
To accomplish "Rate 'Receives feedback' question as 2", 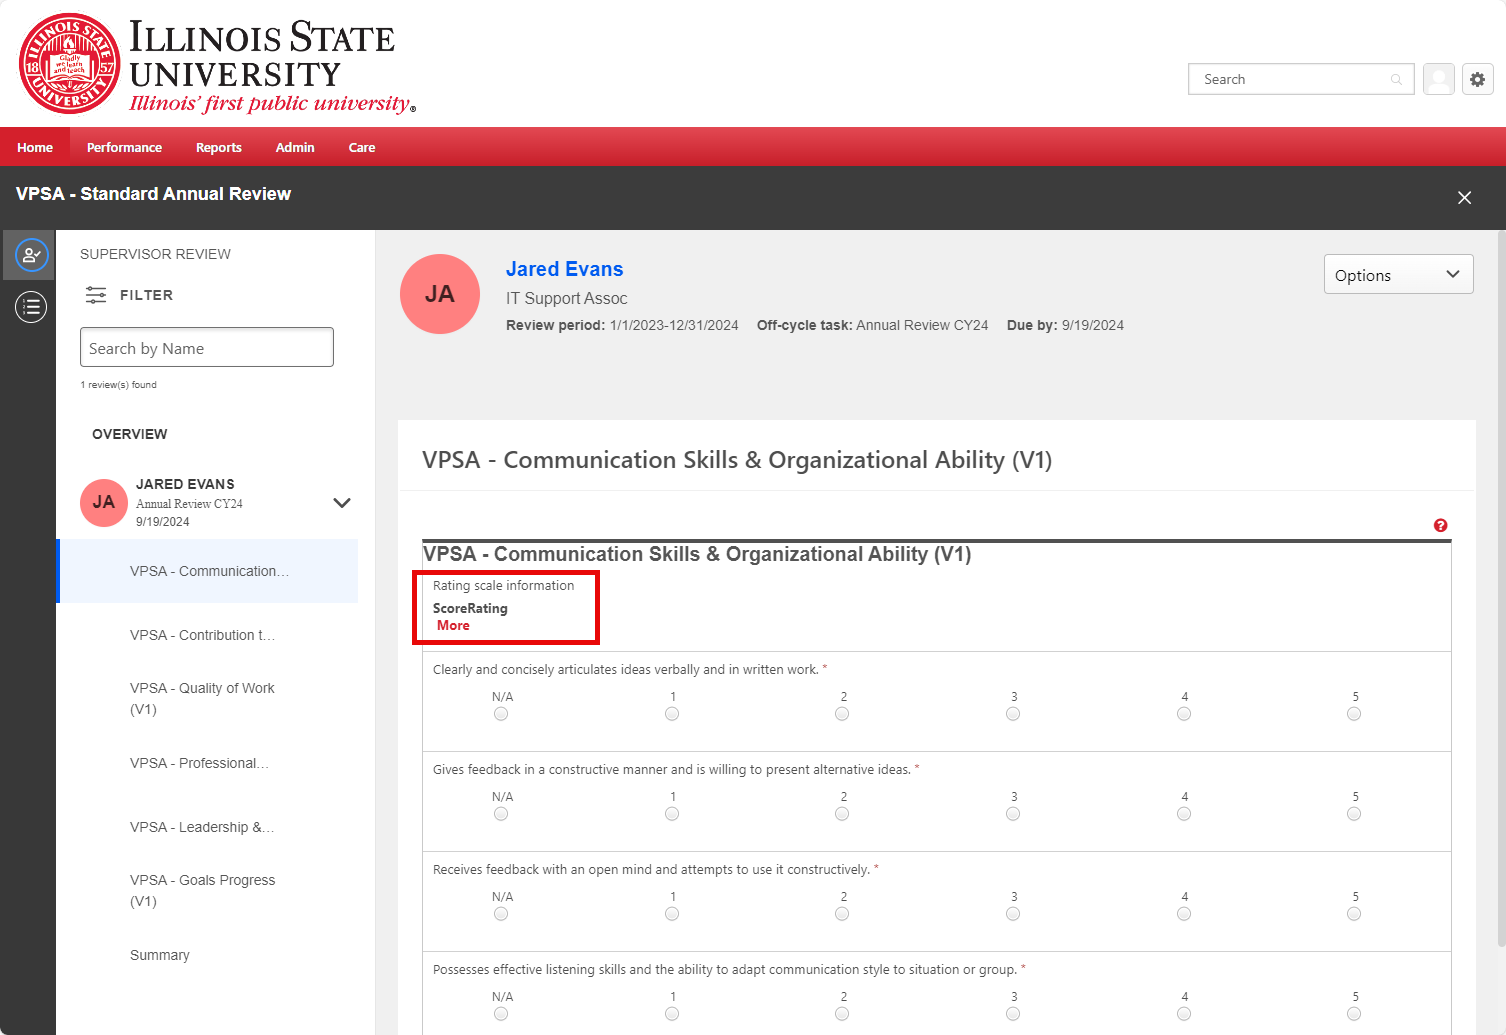I will (842, 914).
